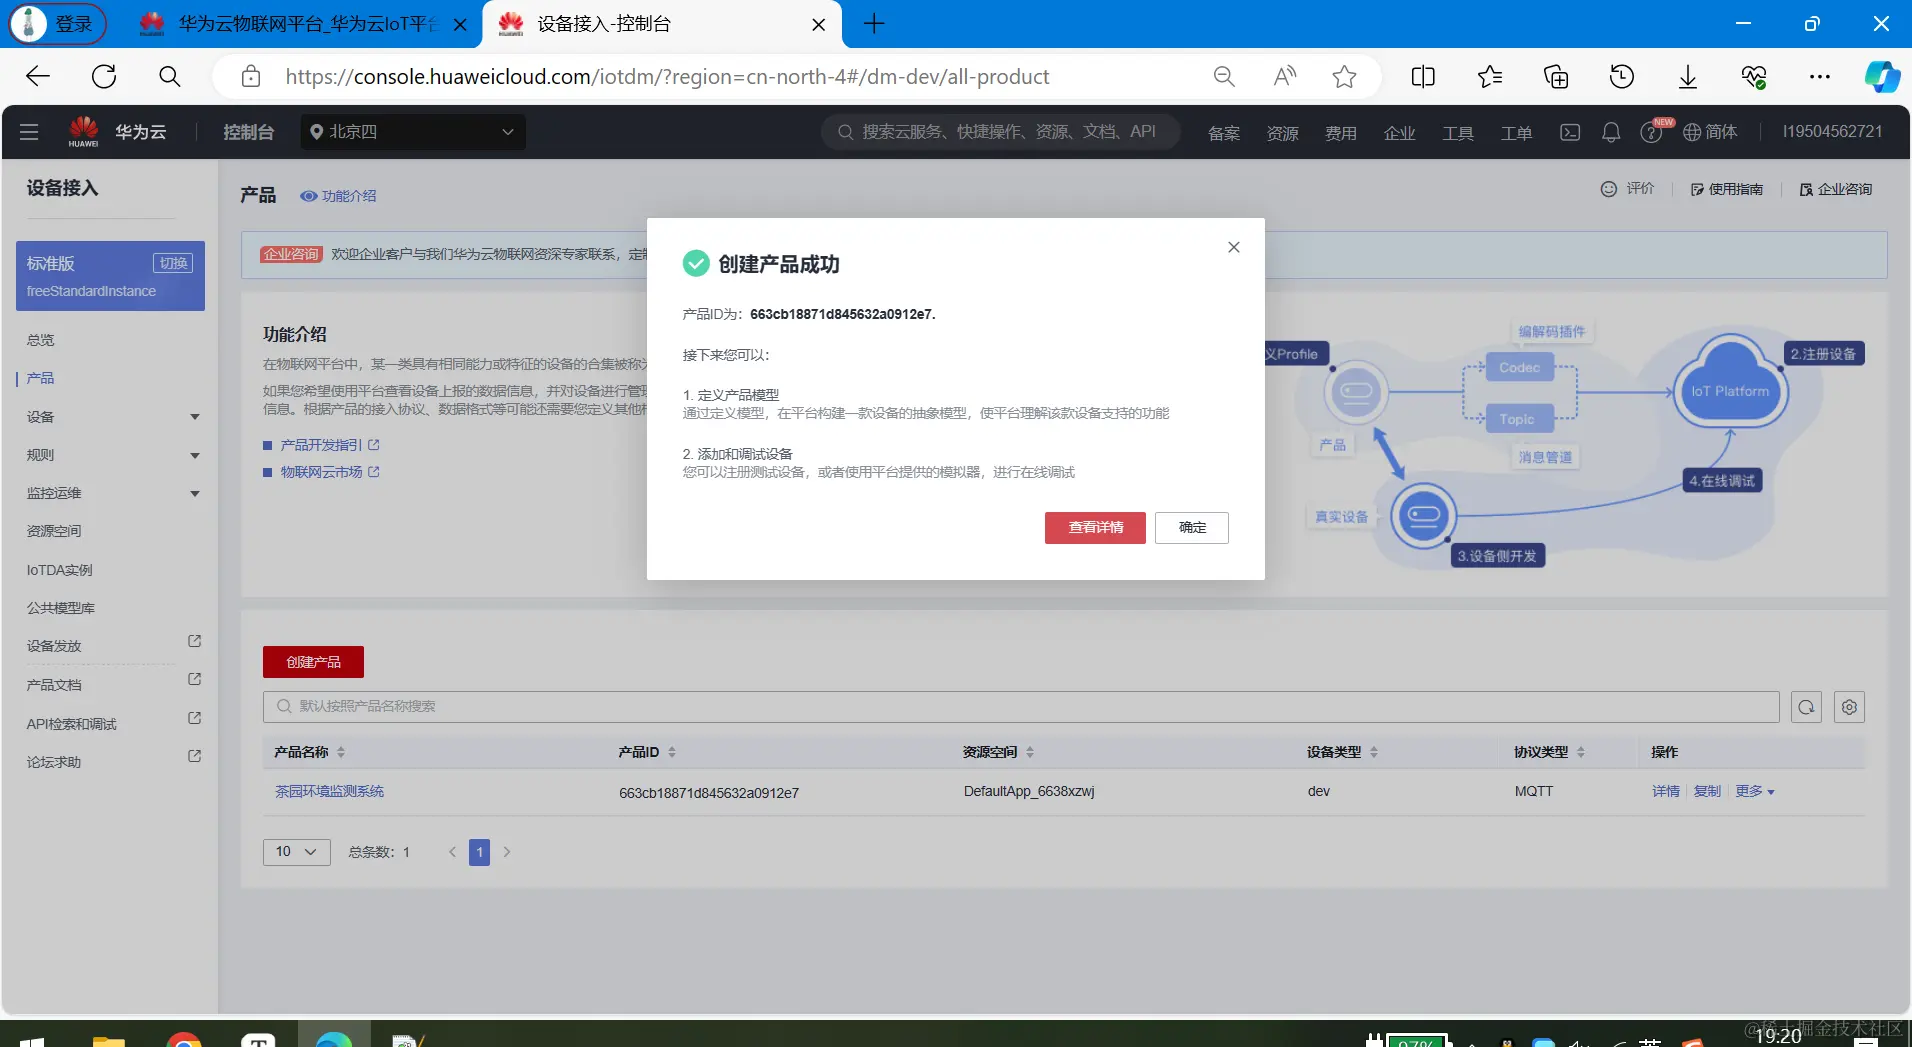Screen dimensions: 1912x1047
Task: Click the red 创建产品 button
Action: pos(313,662)
